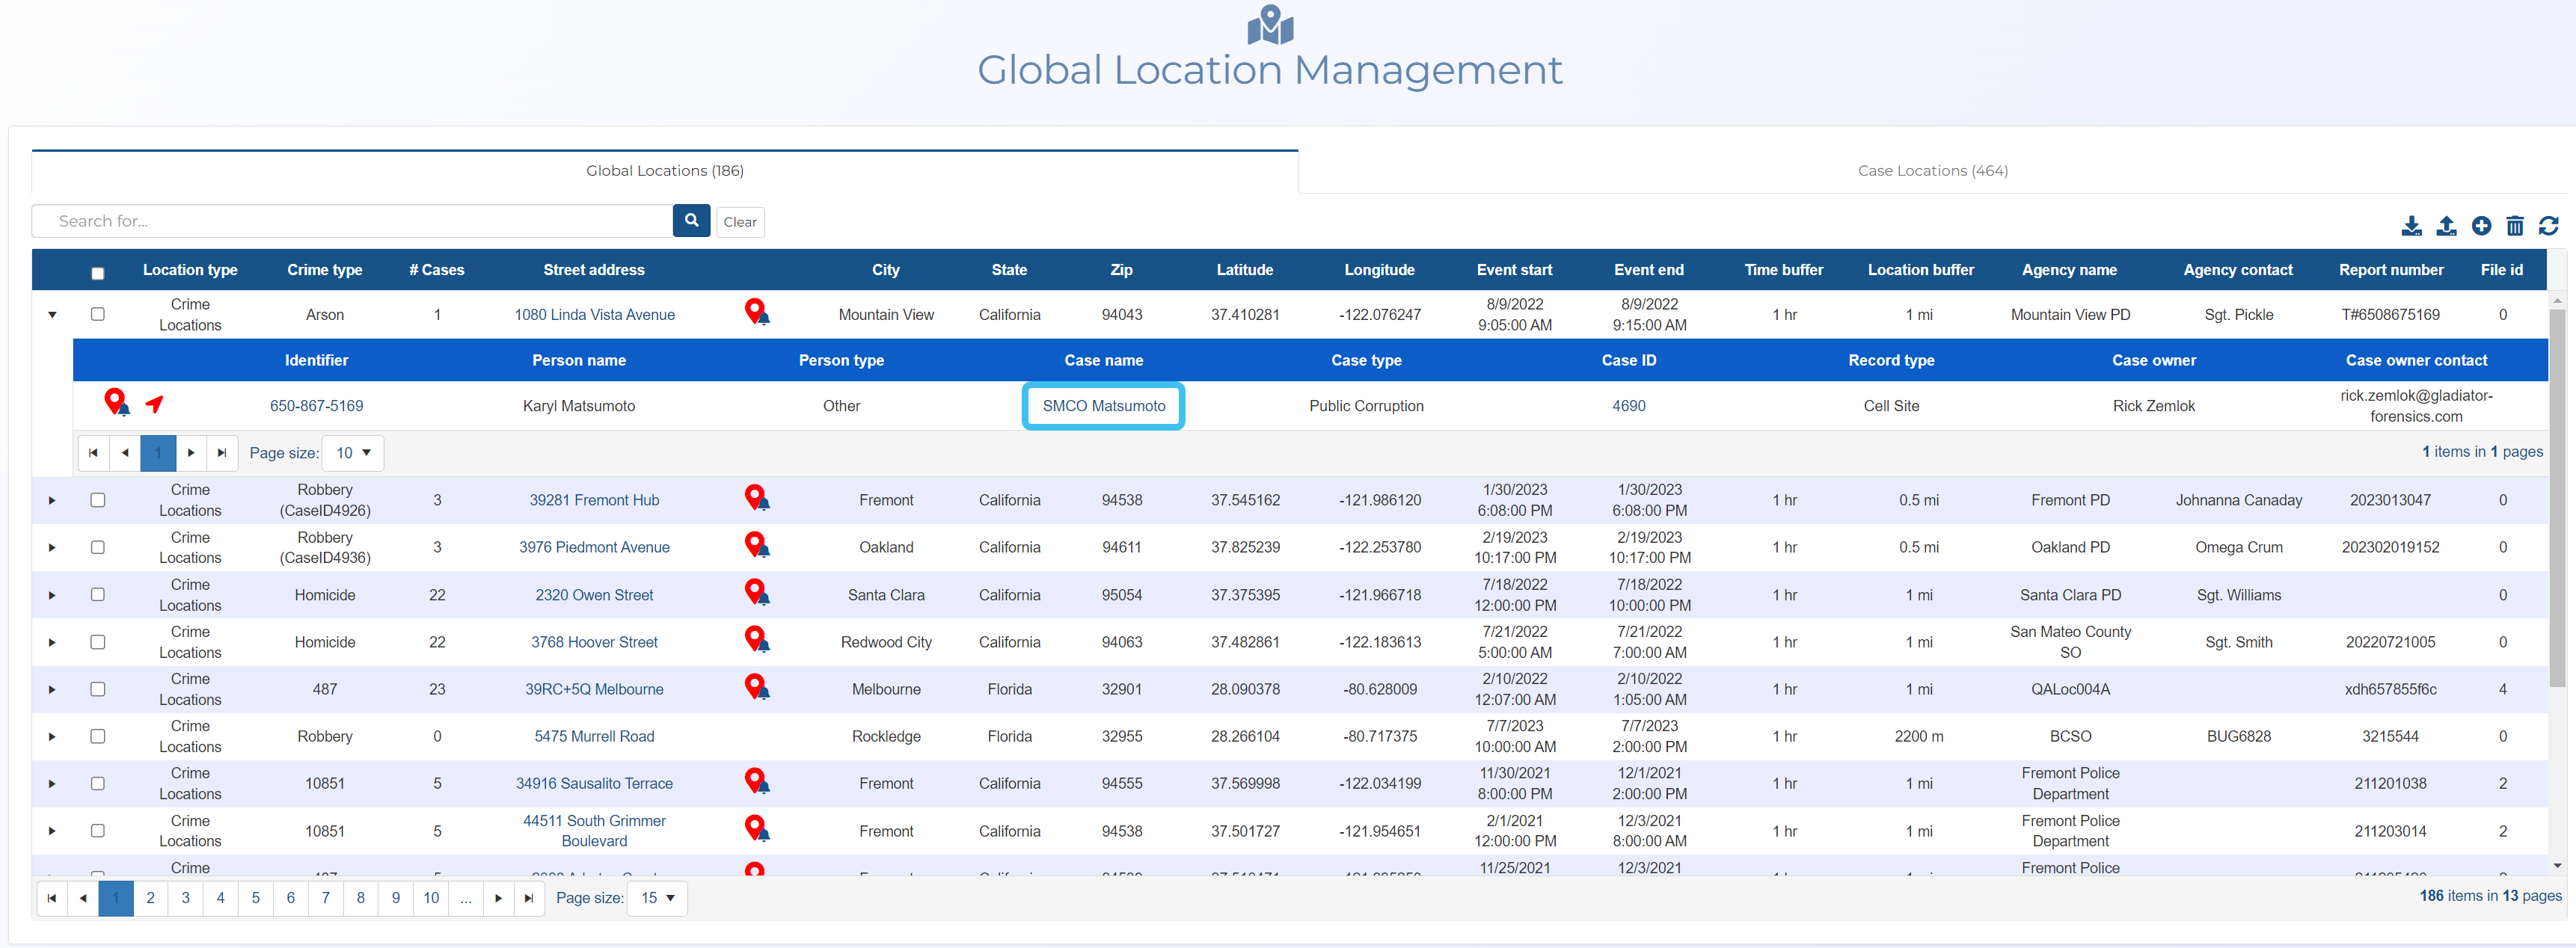Add a new location with plus icon
Screen dimensions: 2576x948
pyautogui.click(x=2481, y=226)
